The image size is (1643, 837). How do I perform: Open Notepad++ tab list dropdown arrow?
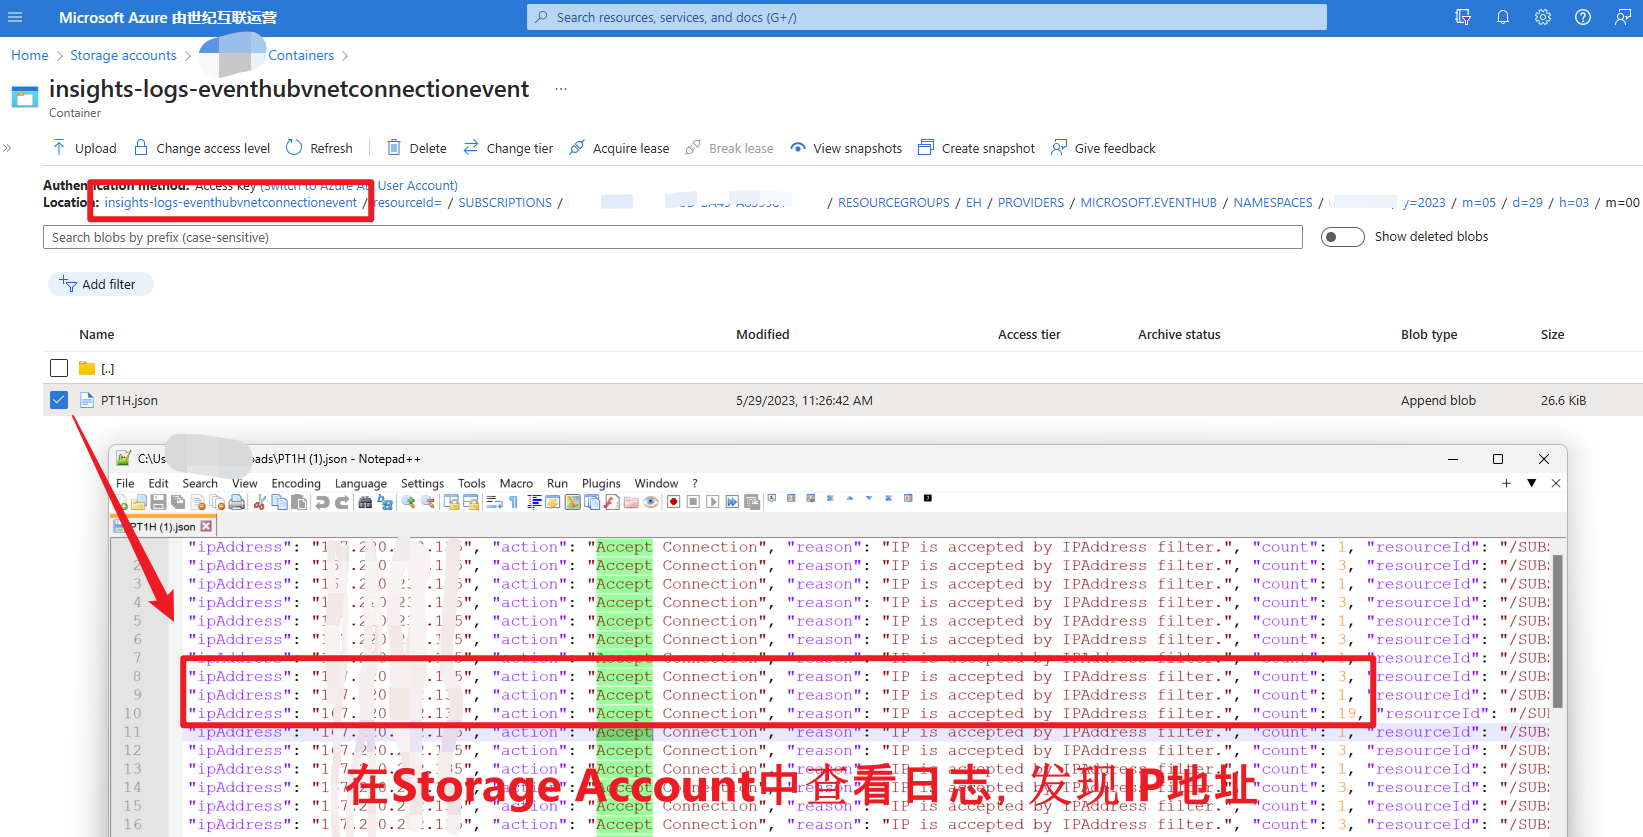point(1531,483)
